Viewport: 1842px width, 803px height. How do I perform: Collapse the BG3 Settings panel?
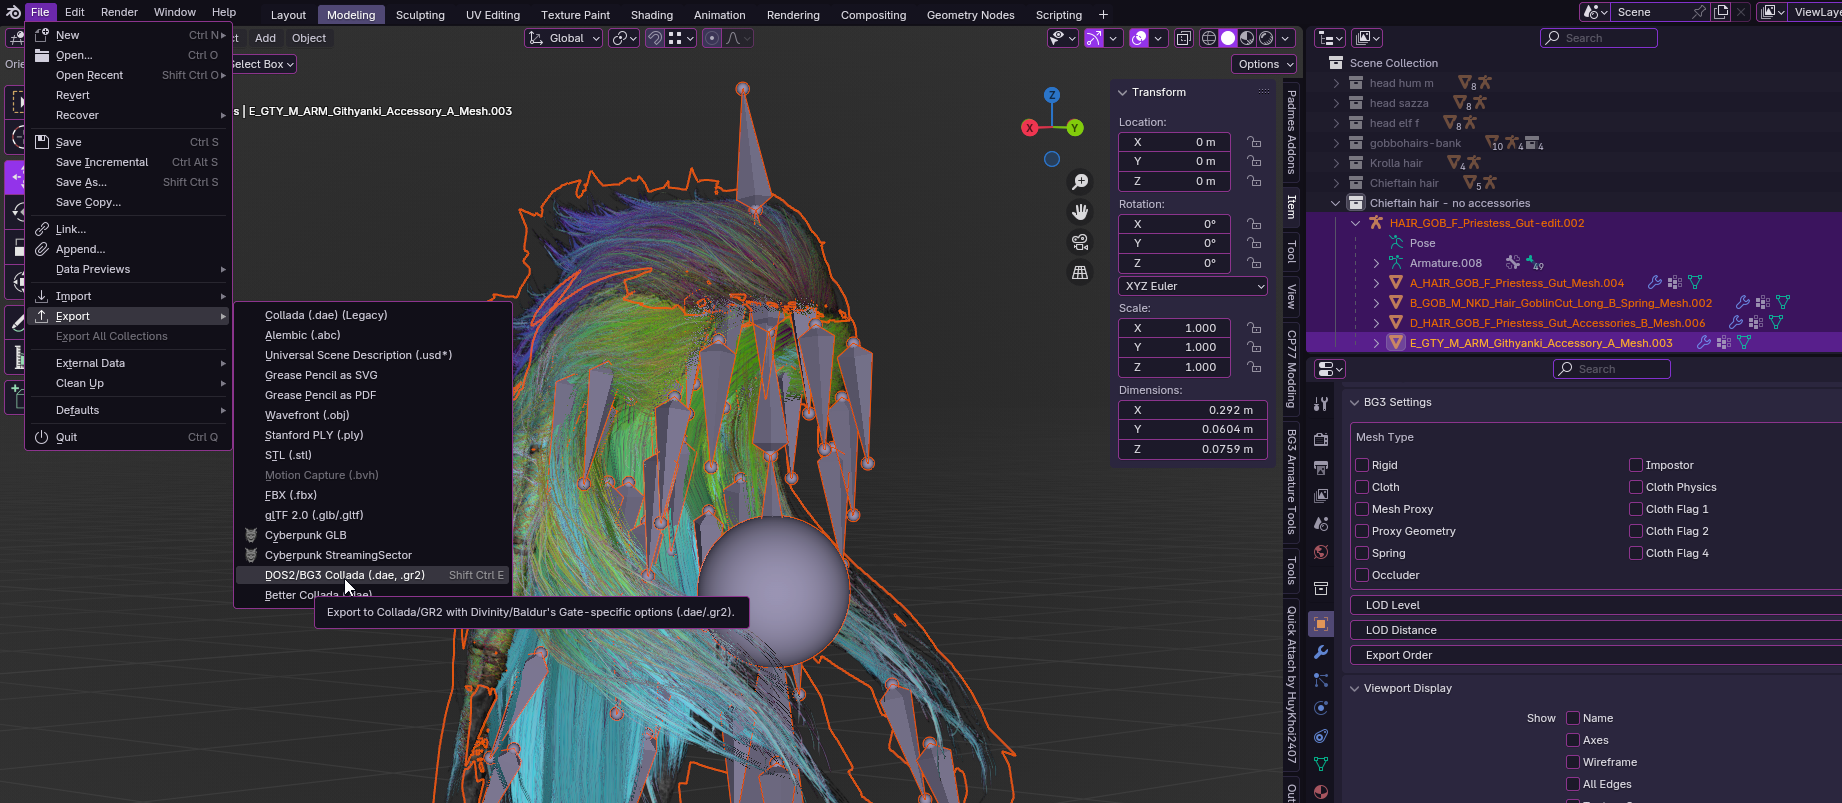click(1355, 402)
